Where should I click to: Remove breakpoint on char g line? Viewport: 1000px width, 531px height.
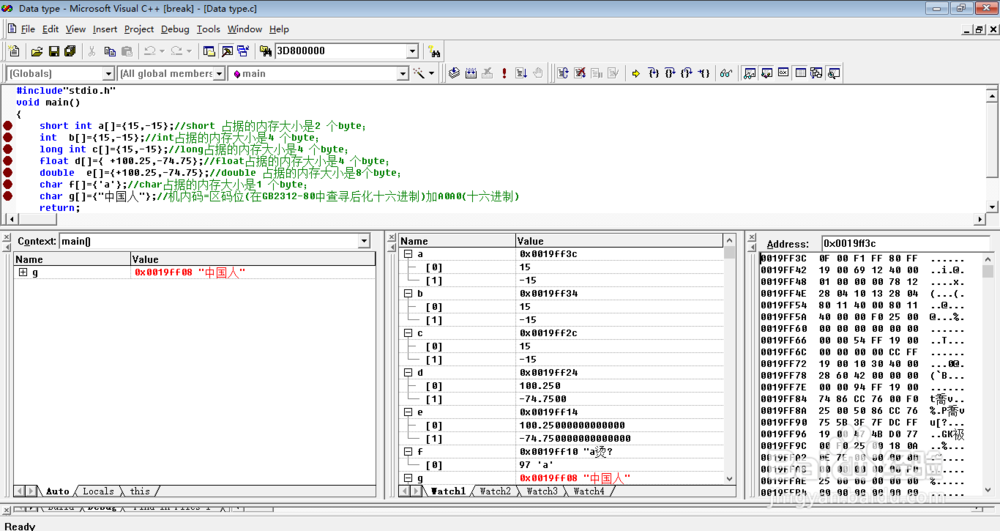(8, 196)
